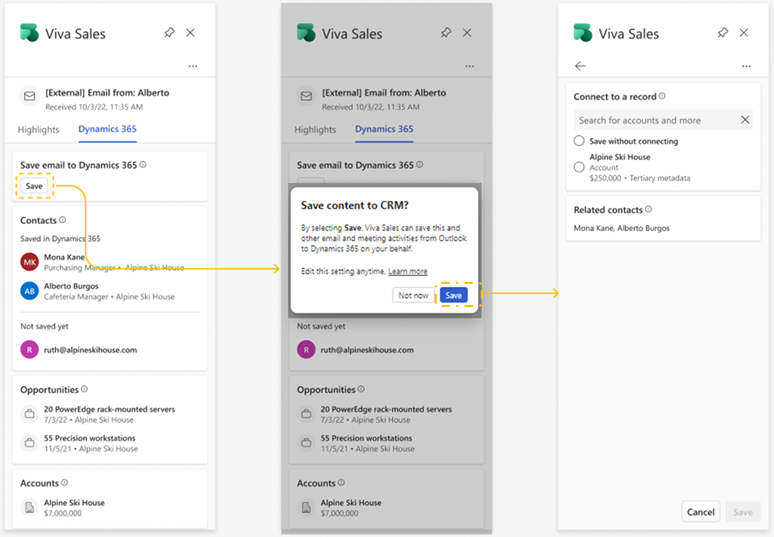Click info icon beside Contacts in left panel
Viewport: 774px width, 537px height.
[63, 220]
